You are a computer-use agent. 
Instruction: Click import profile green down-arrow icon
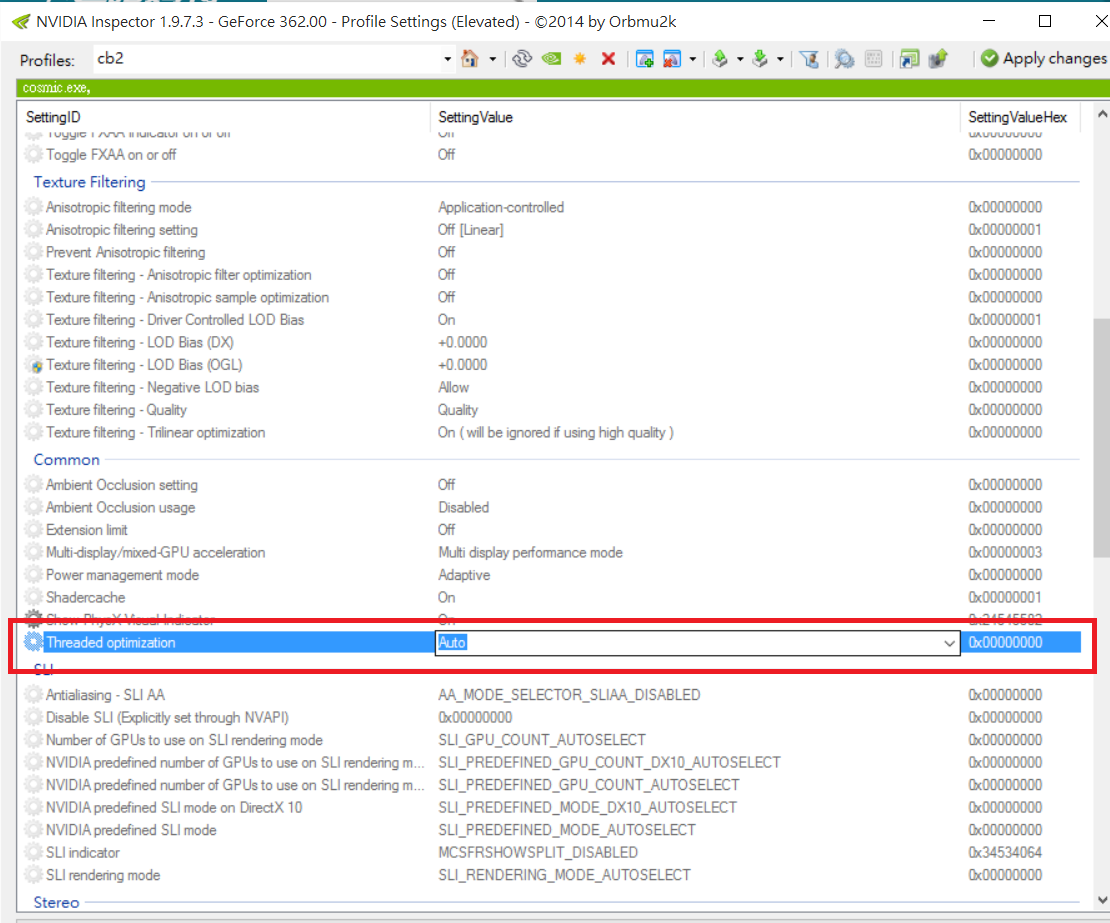tap(760, 59)
